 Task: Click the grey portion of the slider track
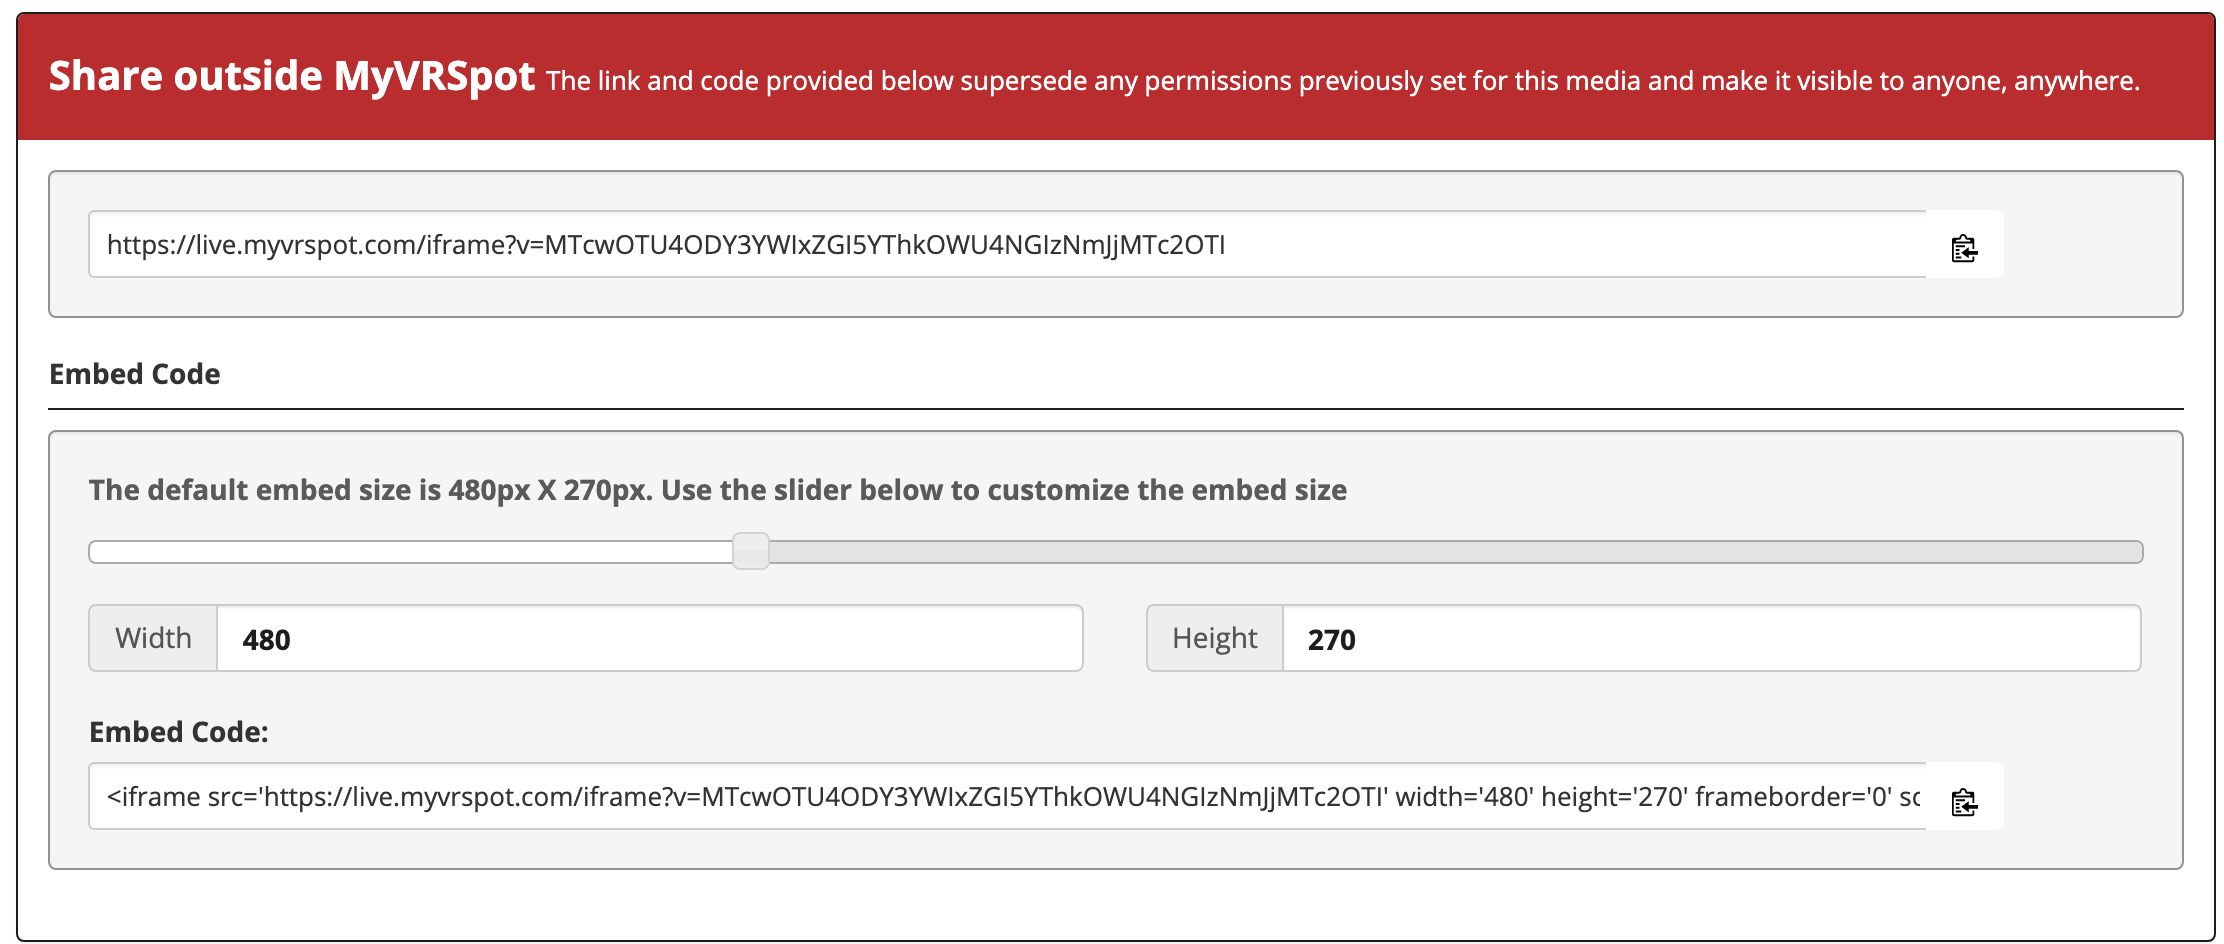click(x=1455, y=552)
